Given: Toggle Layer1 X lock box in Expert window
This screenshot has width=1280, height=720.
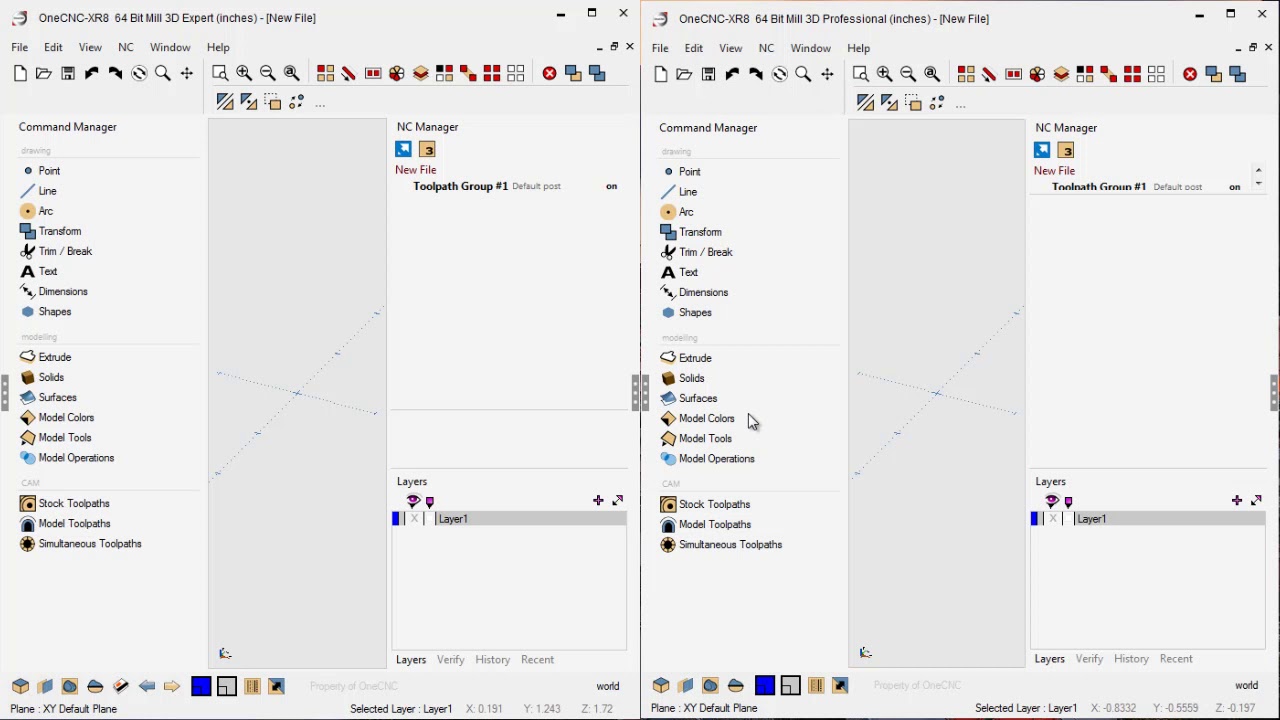Looking at the screenshot, I should click(x=414, y=519).
